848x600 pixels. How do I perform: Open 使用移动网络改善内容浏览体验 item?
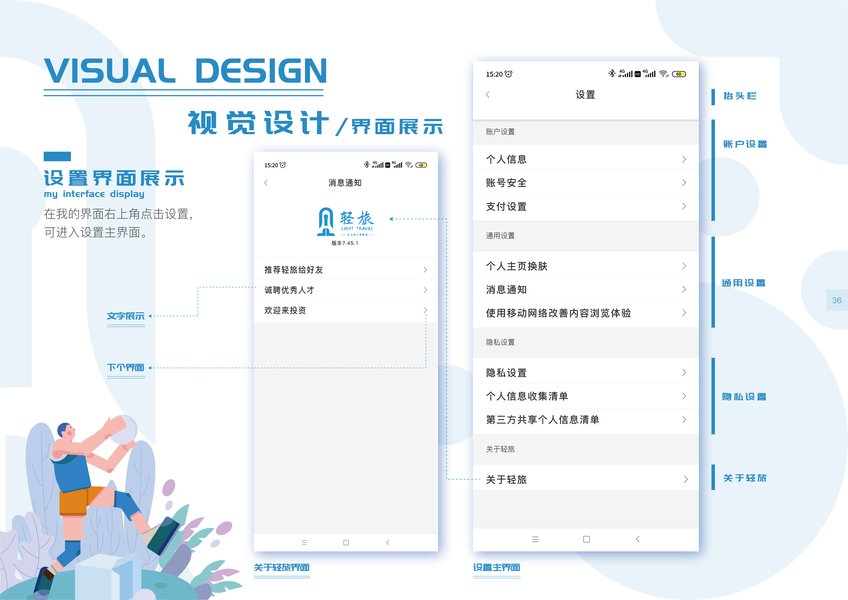[586, 313]
